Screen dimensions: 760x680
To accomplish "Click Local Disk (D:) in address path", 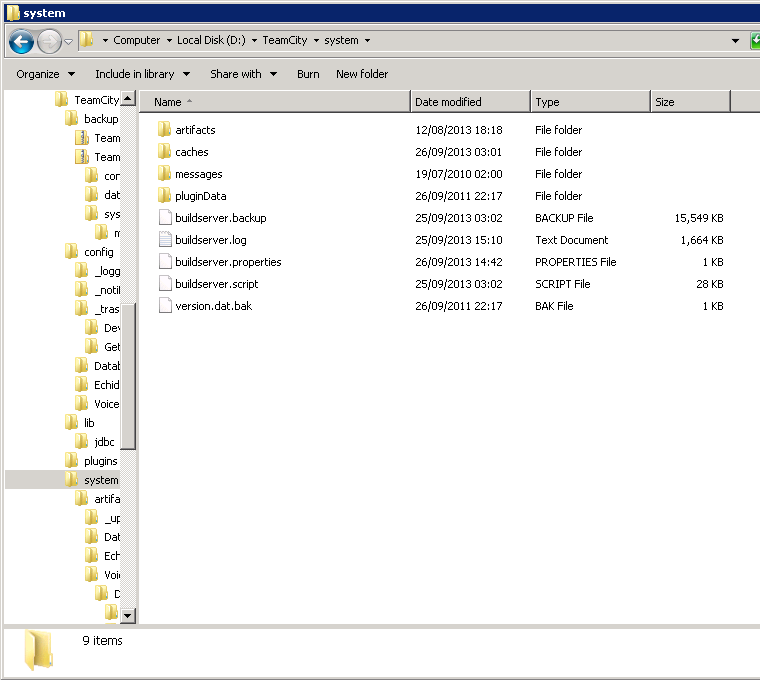I will 211,40.
